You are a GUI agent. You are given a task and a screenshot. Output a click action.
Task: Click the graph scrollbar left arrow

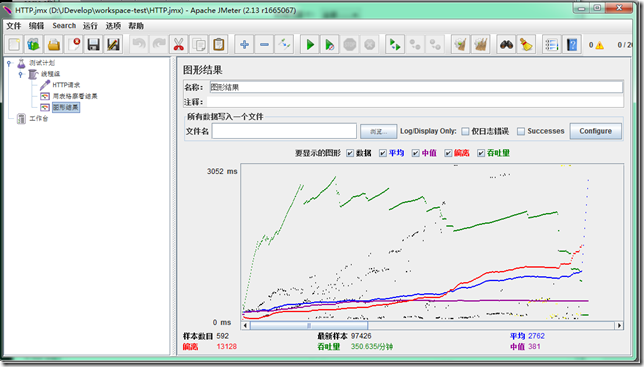pyautogui.click(x=245, y=326)
